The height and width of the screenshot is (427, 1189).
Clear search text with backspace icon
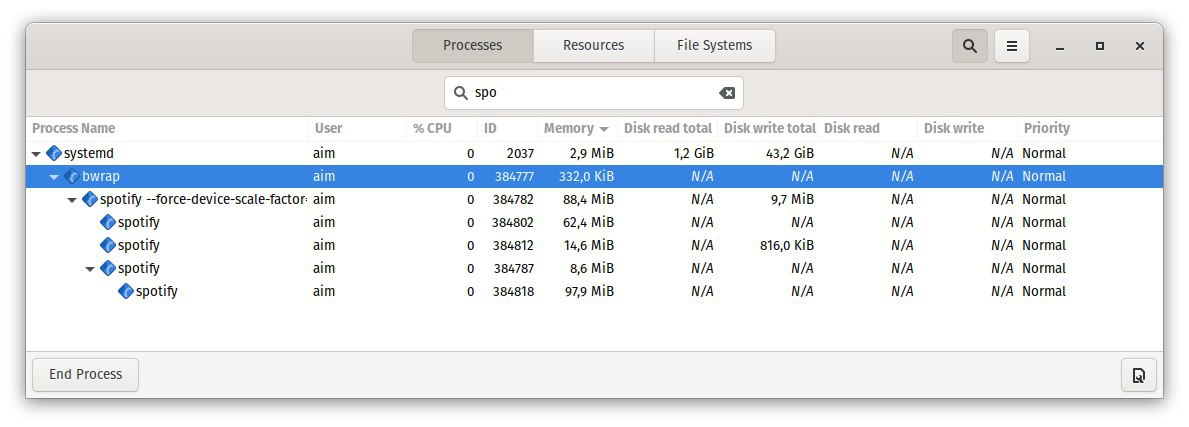point(726,93)
